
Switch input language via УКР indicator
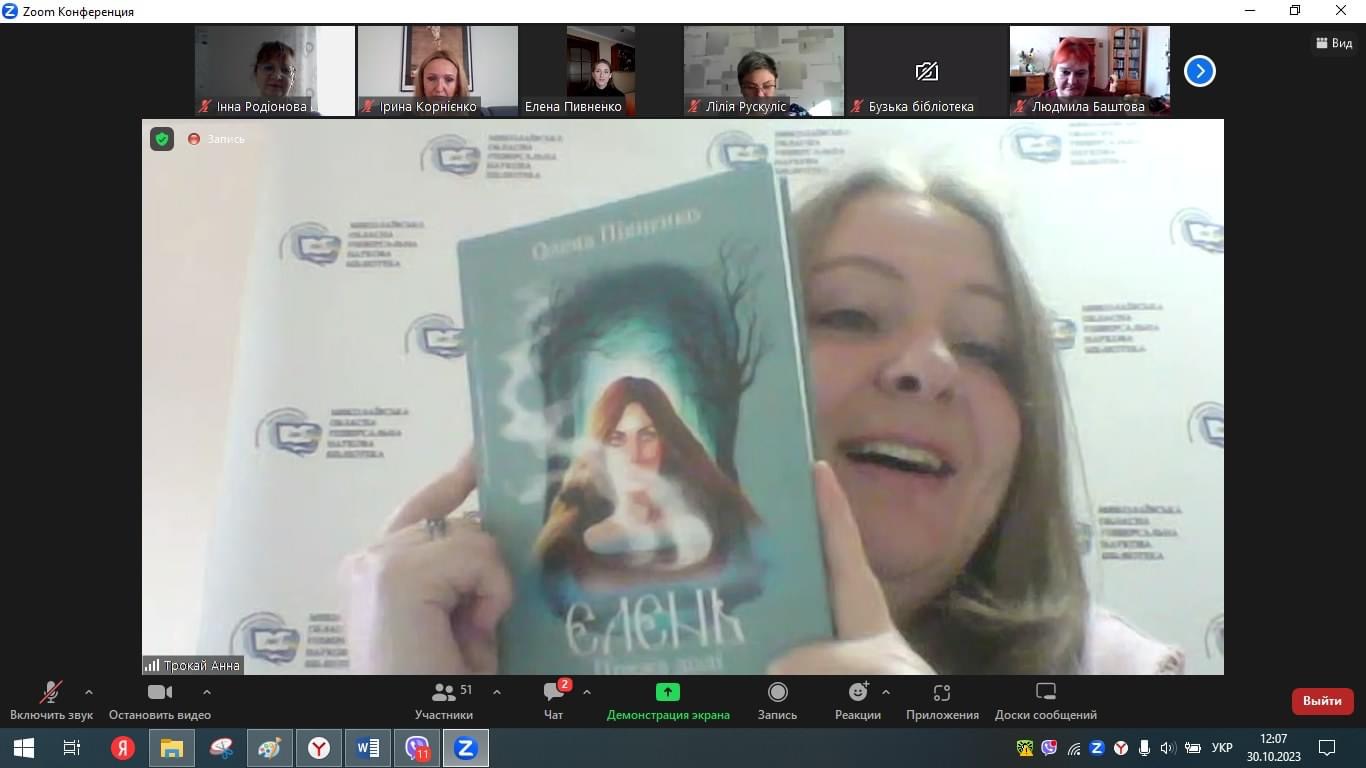pos(1222,748)
